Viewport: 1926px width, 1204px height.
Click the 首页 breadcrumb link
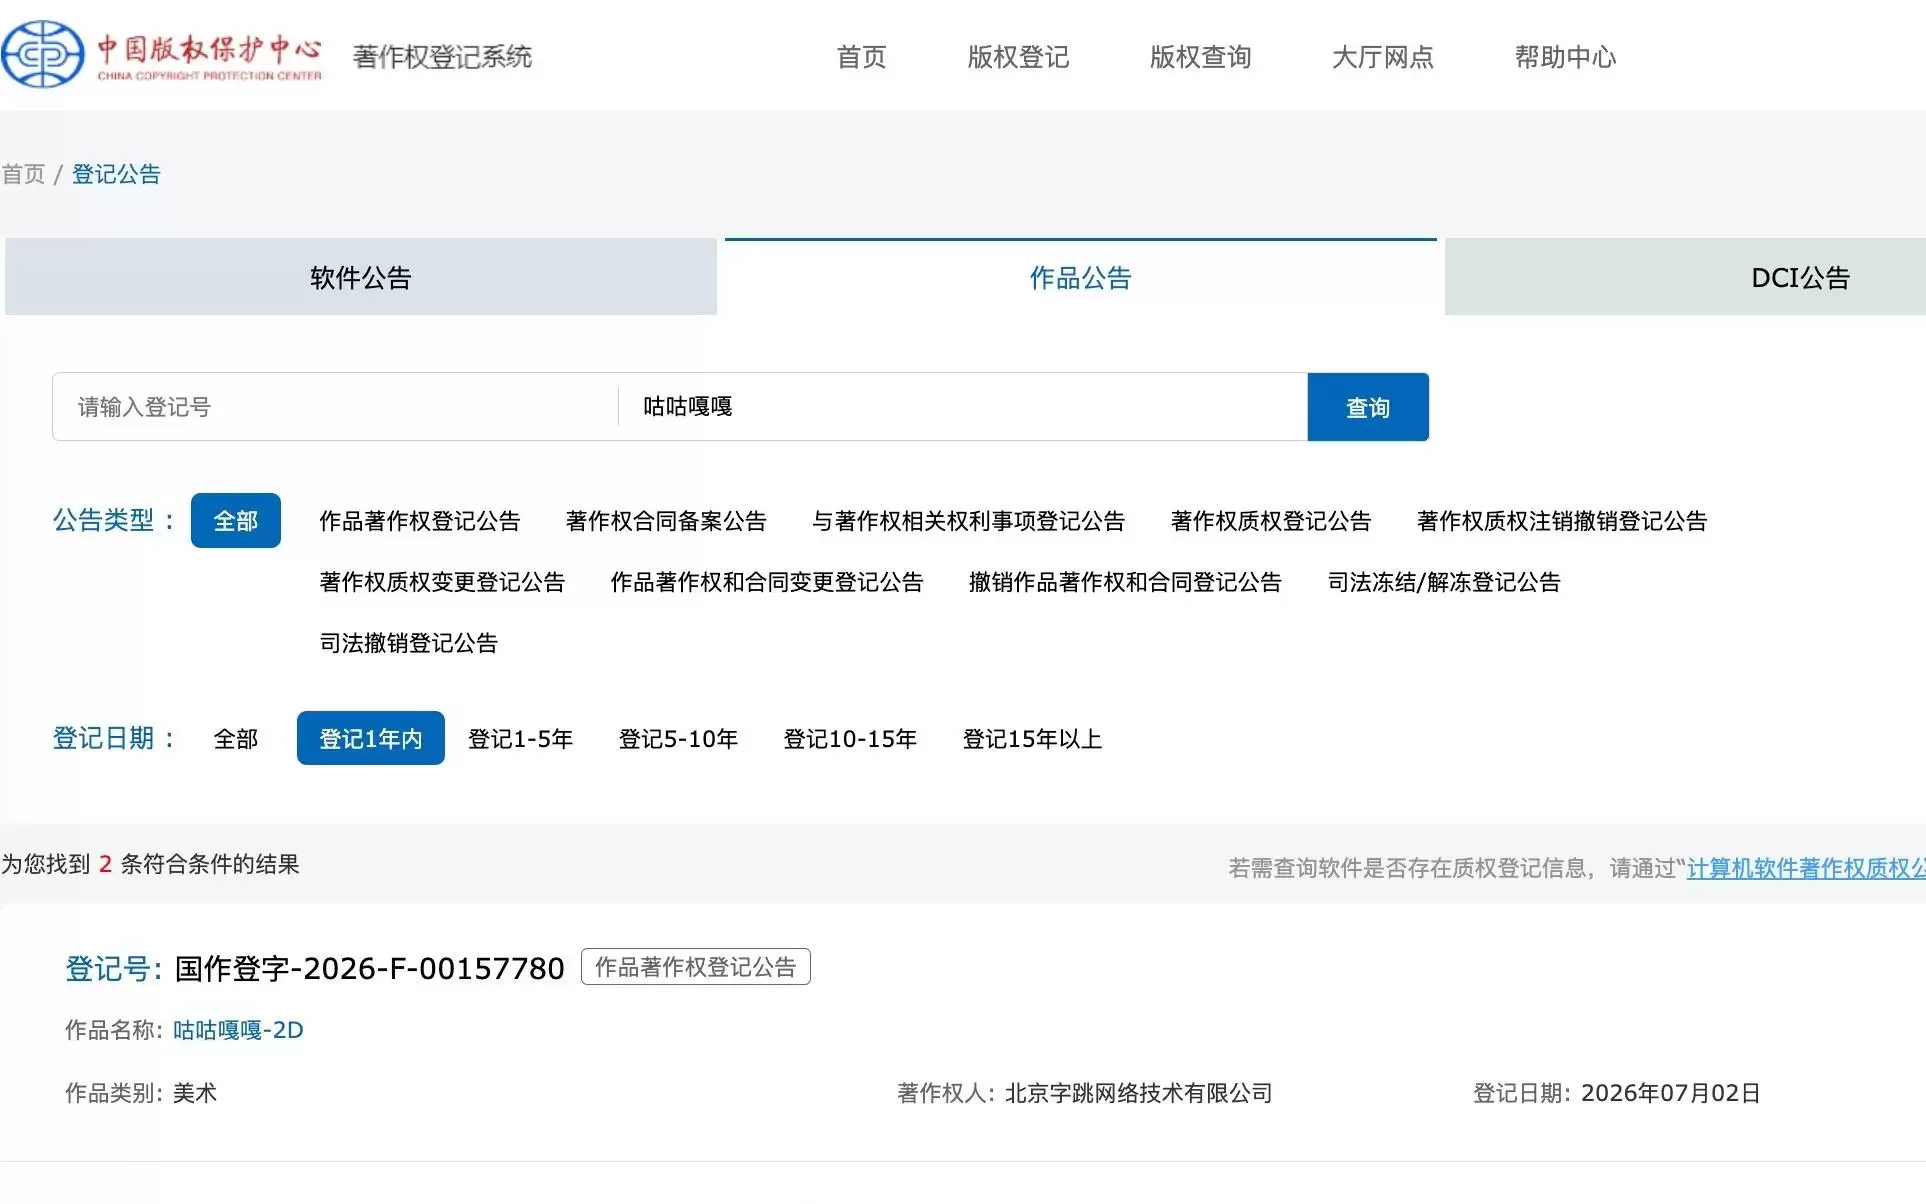click(24, 174)
